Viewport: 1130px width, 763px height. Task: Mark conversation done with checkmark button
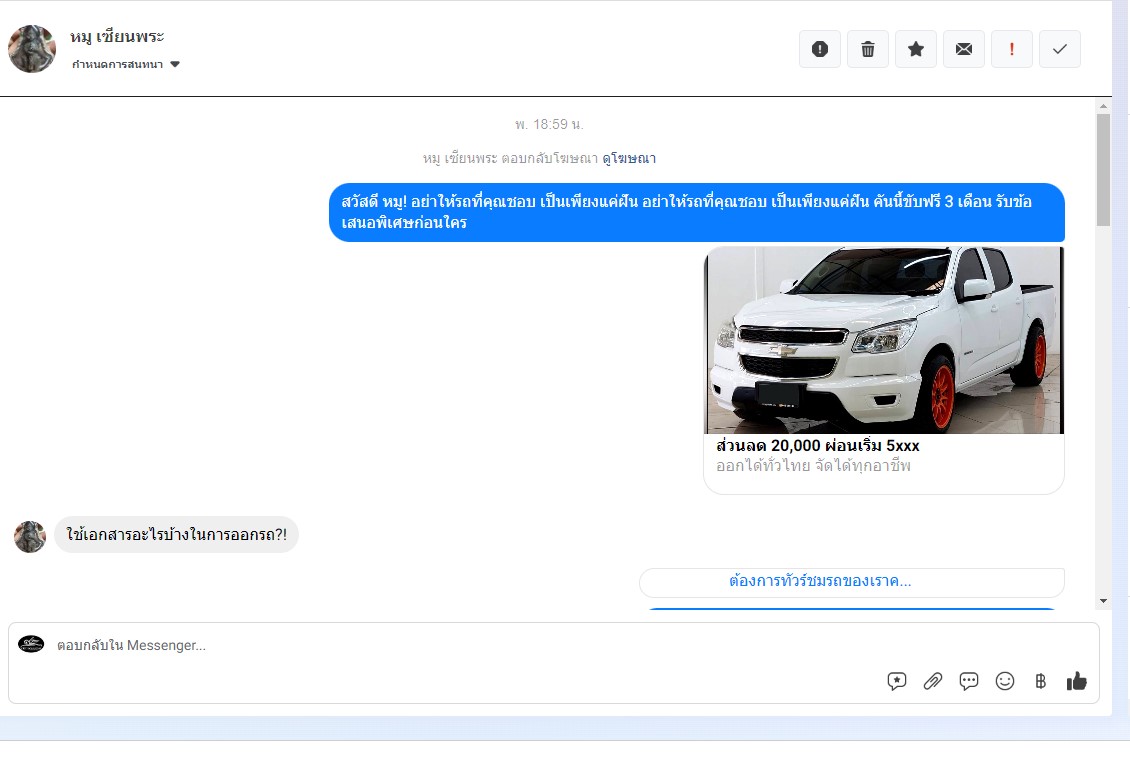tap(1060, 49)
